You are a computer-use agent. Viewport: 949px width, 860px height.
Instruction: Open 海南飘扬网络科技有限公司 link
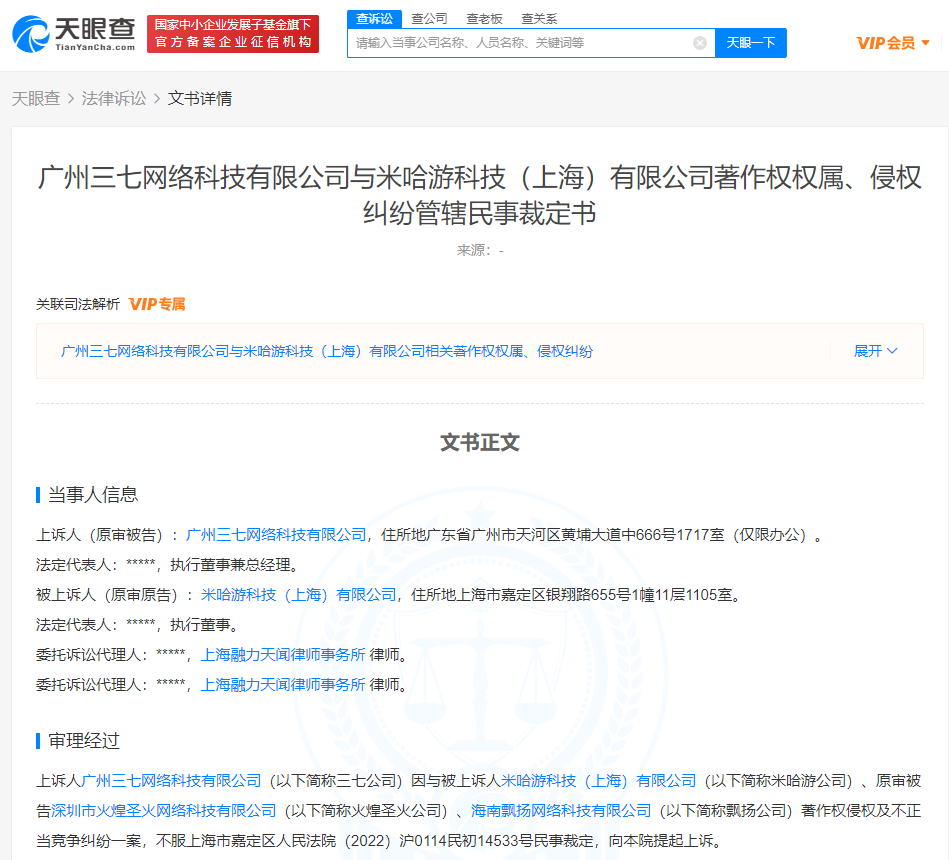(x=561, y=810)
